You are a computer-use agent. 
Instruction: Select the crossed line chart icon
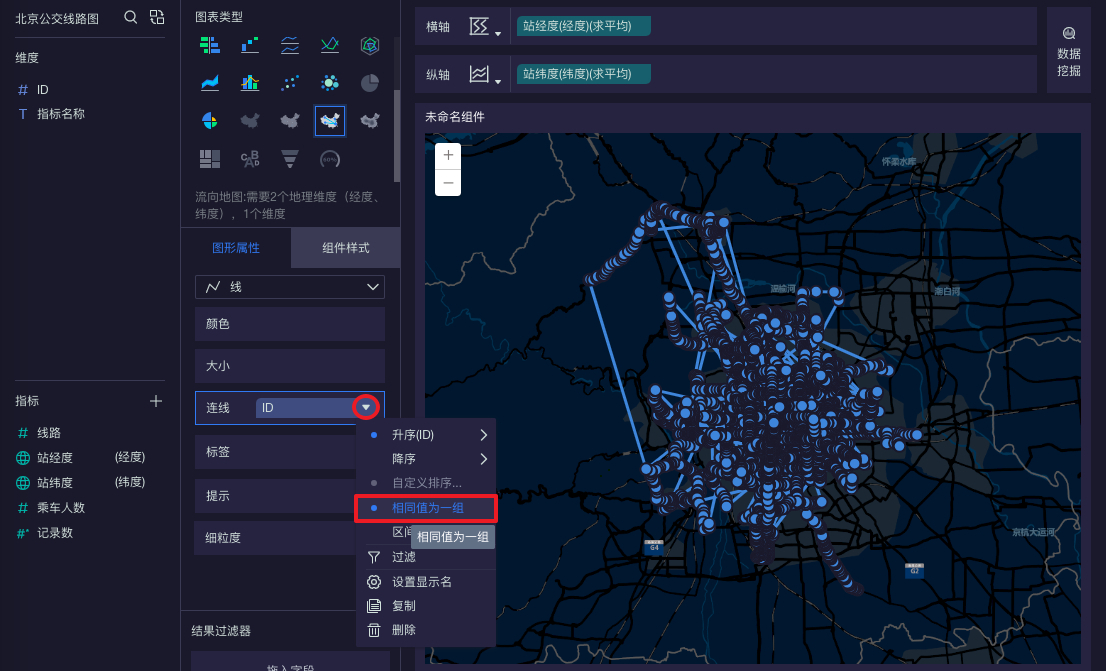329,45
